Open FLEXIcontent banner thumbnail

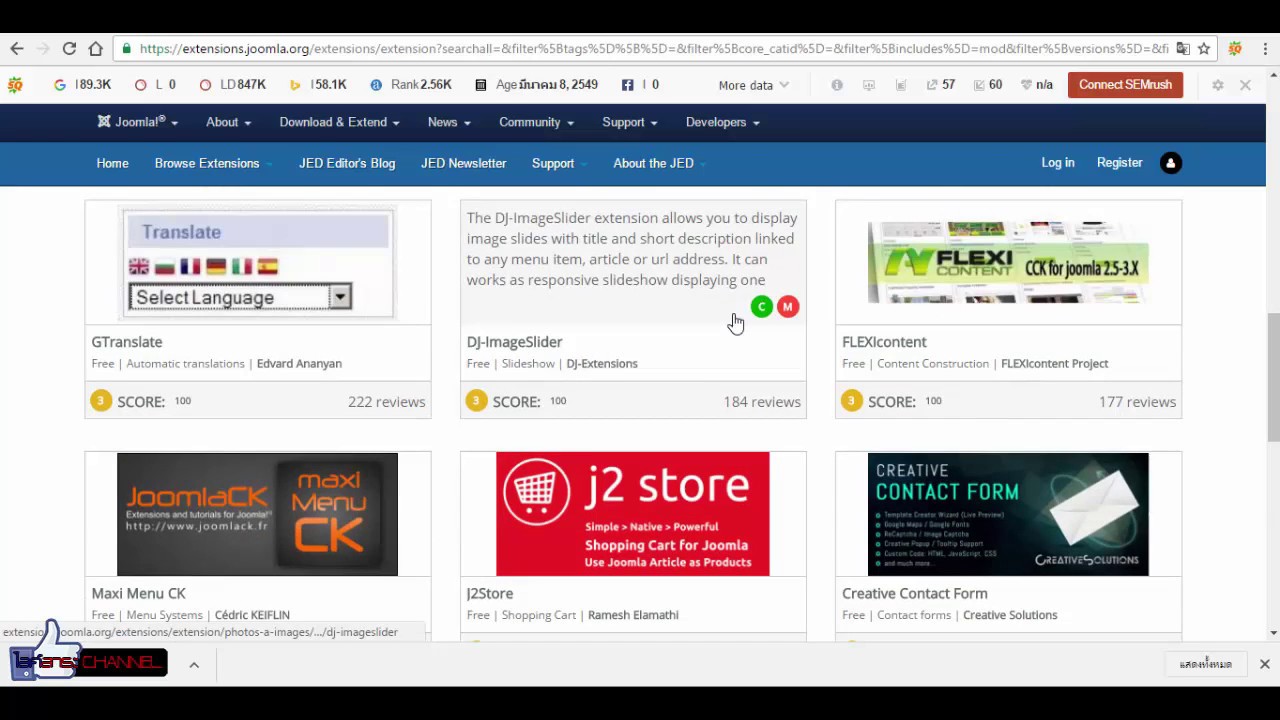(1008, 264)
